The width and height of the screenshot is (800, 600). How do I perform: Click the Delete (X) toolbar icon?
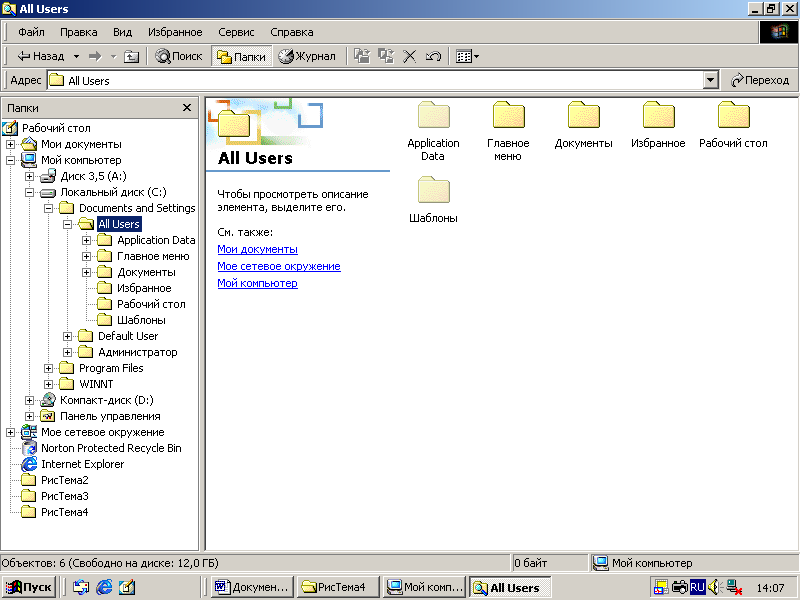pyautogui.click(x=409, y=56)
